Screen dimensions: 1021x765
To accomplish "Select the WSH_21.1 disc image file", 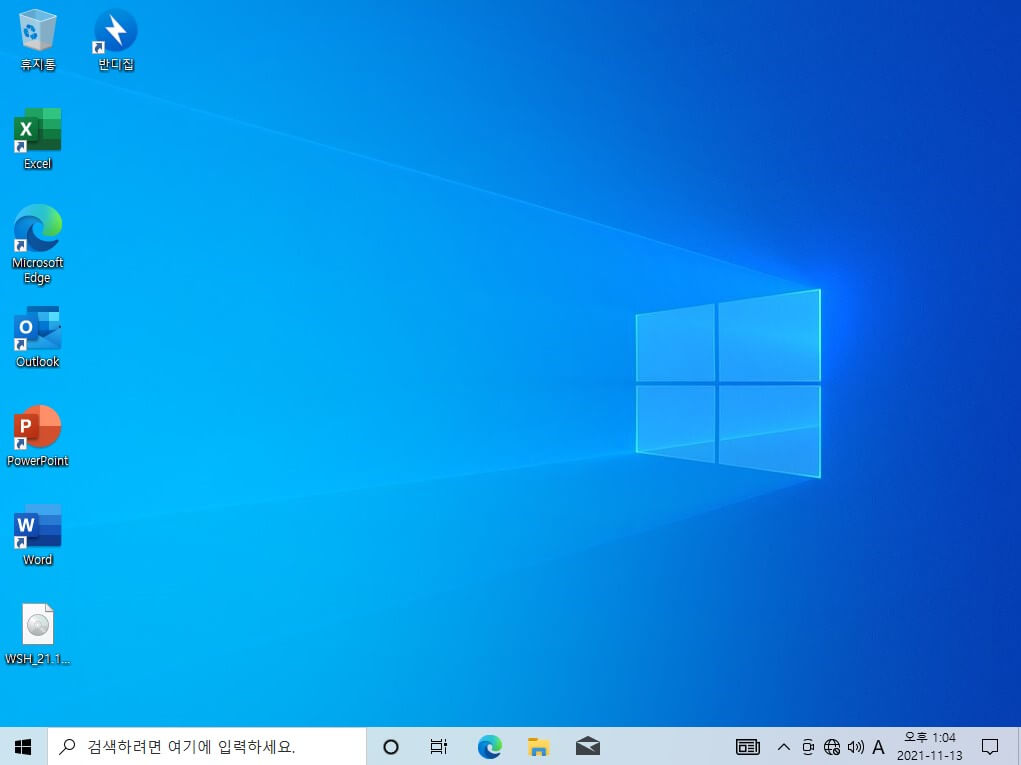I will [x=38, y=634].
